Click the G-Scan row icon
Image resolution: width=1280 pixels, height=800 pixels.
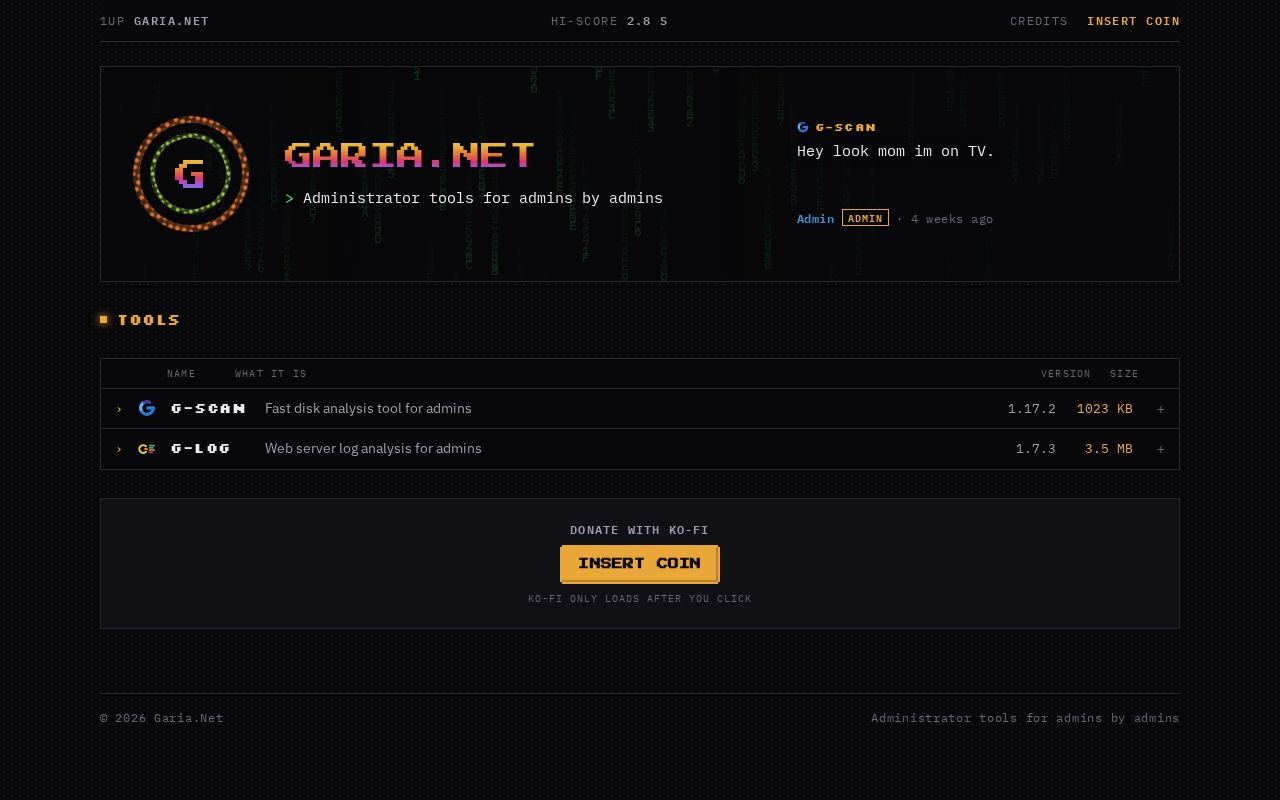click(147, 408)
